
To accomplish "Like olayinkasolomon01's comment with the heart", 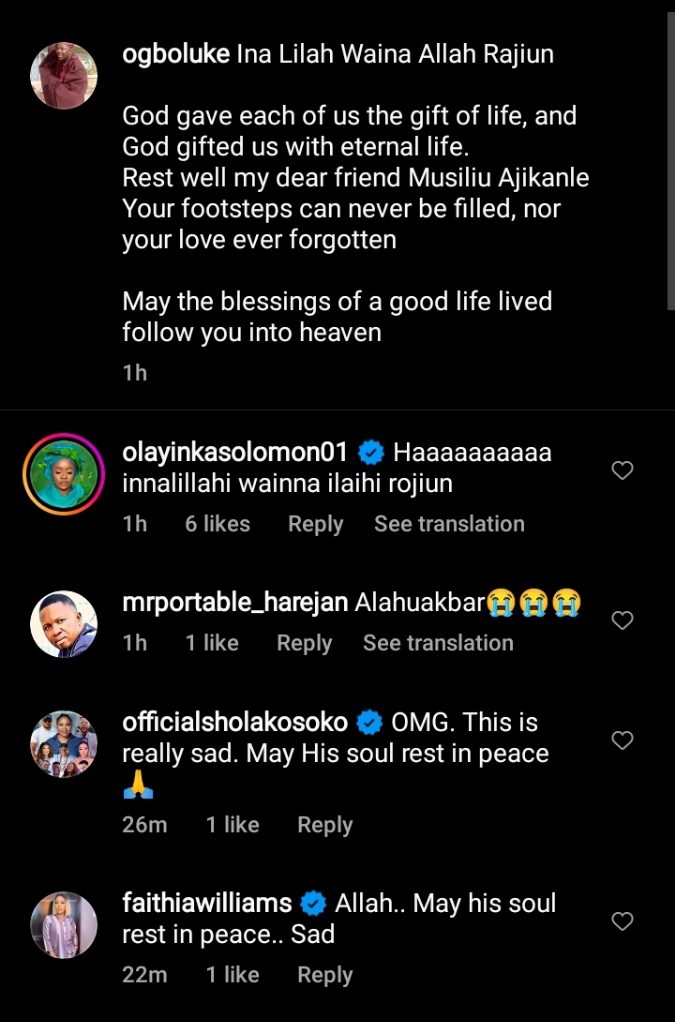I will 622,470.
